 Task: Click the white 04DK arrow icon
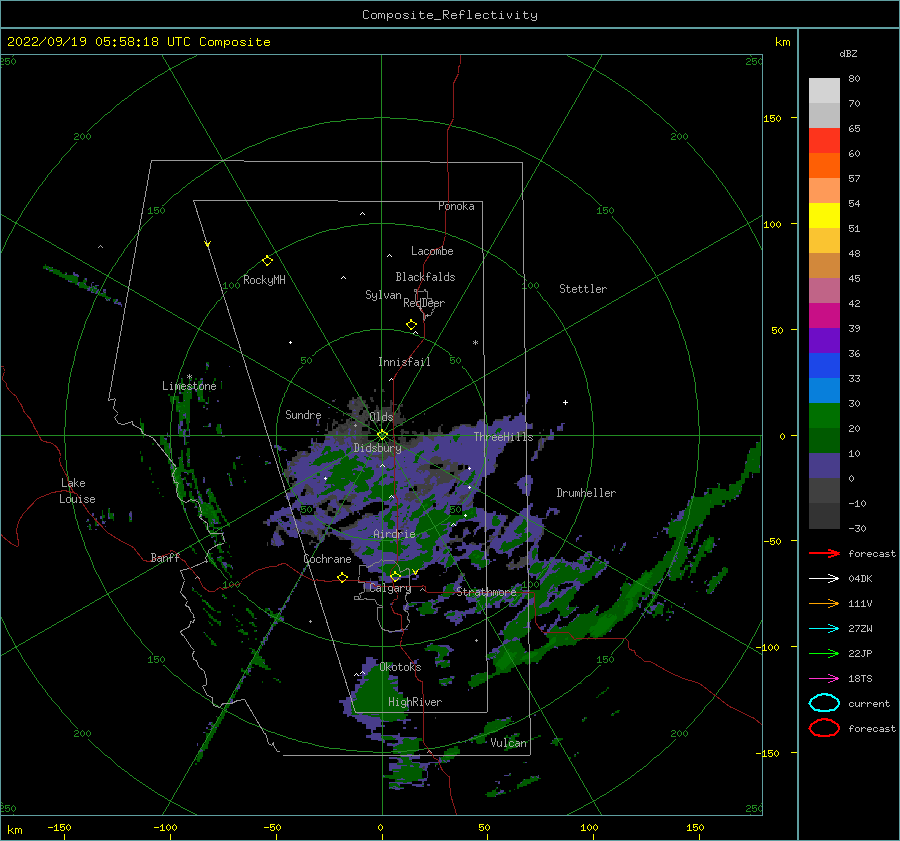click(x=824, y=578)
